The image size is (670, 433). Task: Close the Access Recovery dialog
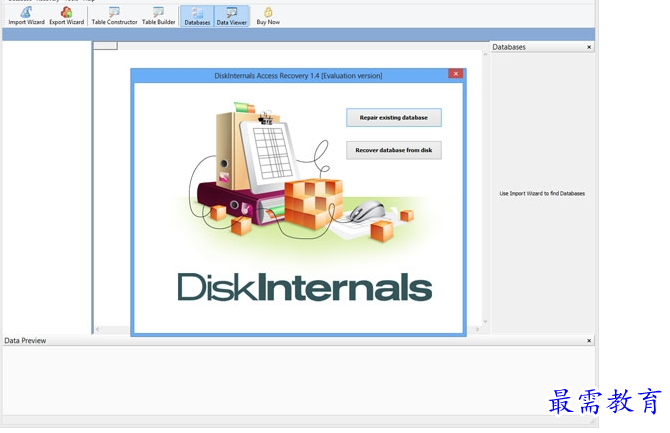[x=455, y=74]
